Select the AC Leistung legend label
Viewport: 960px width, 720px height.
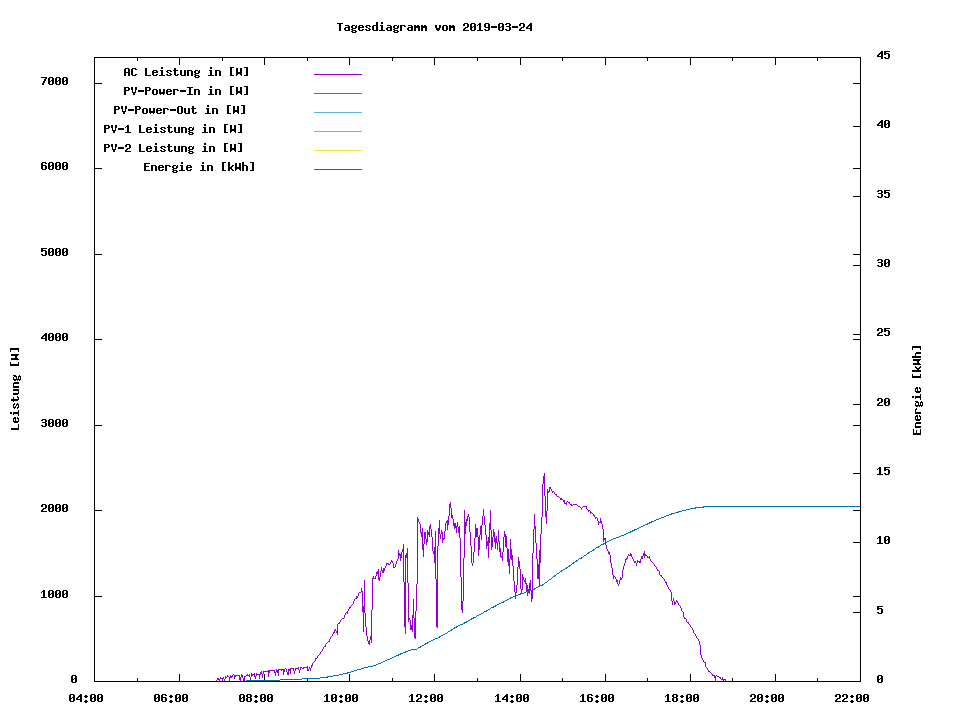coord(186,72)
